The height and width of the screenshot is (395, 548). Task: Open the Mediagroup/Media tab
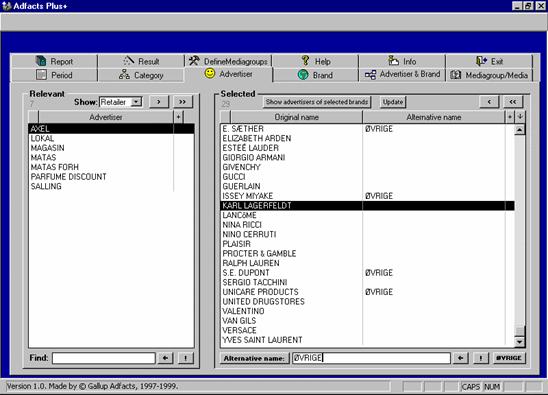(x=489, y=75)
